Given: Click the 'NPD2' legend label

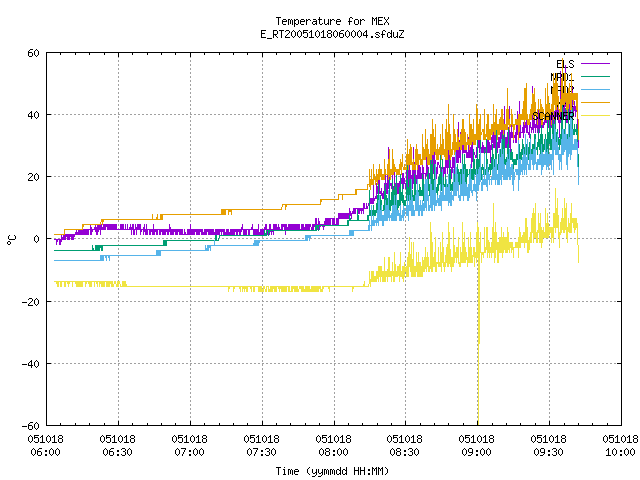Looking at the screenshot, I should click(x=562, y=90).
